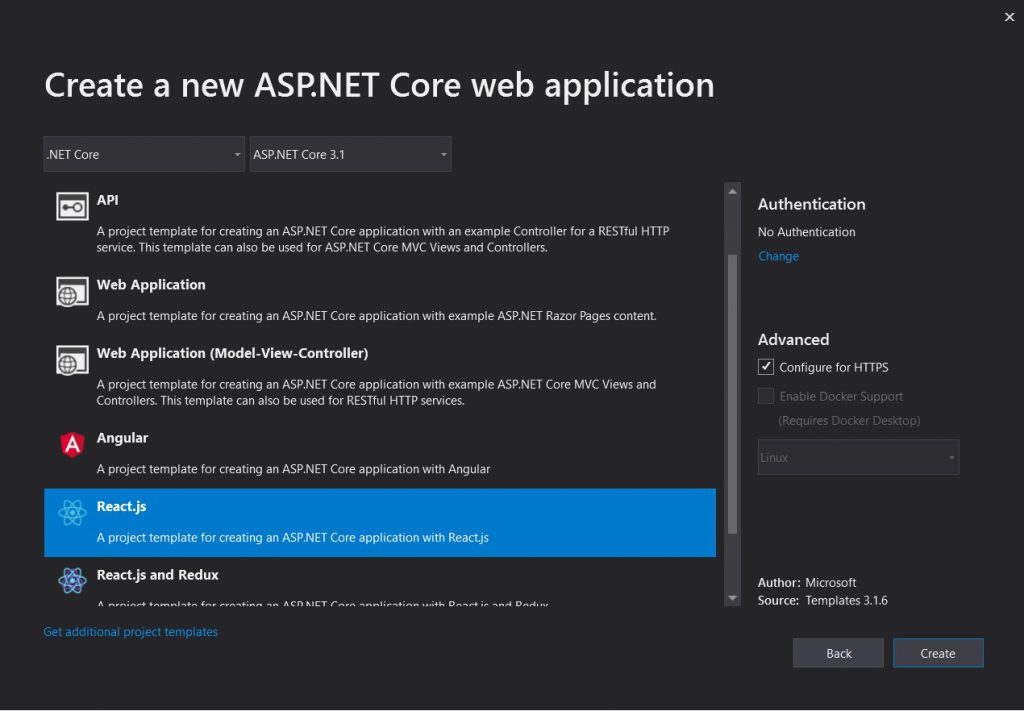Image resolution: width=1024 pixels, height=711 pixels.
Task: Click the scrollbar down arrow
Action: click(733, 597)
